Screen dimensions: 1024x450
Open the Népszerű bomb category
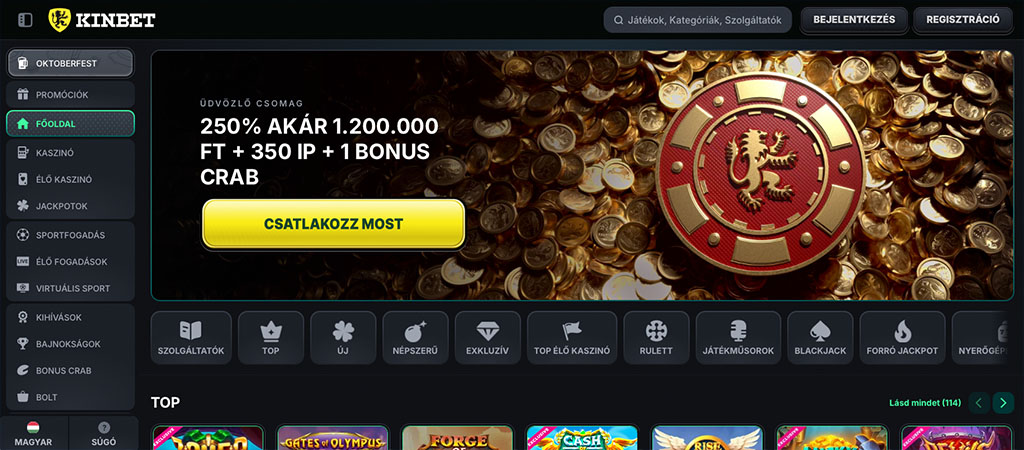click(415, 338)
